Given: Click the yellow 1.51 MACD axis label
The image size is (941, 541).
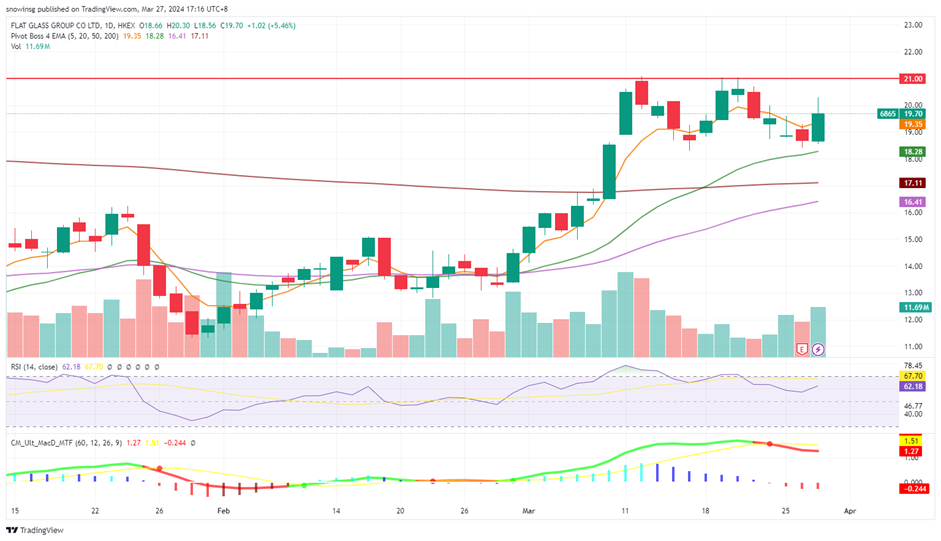Looking at the screenshot, I should (912, 441).
